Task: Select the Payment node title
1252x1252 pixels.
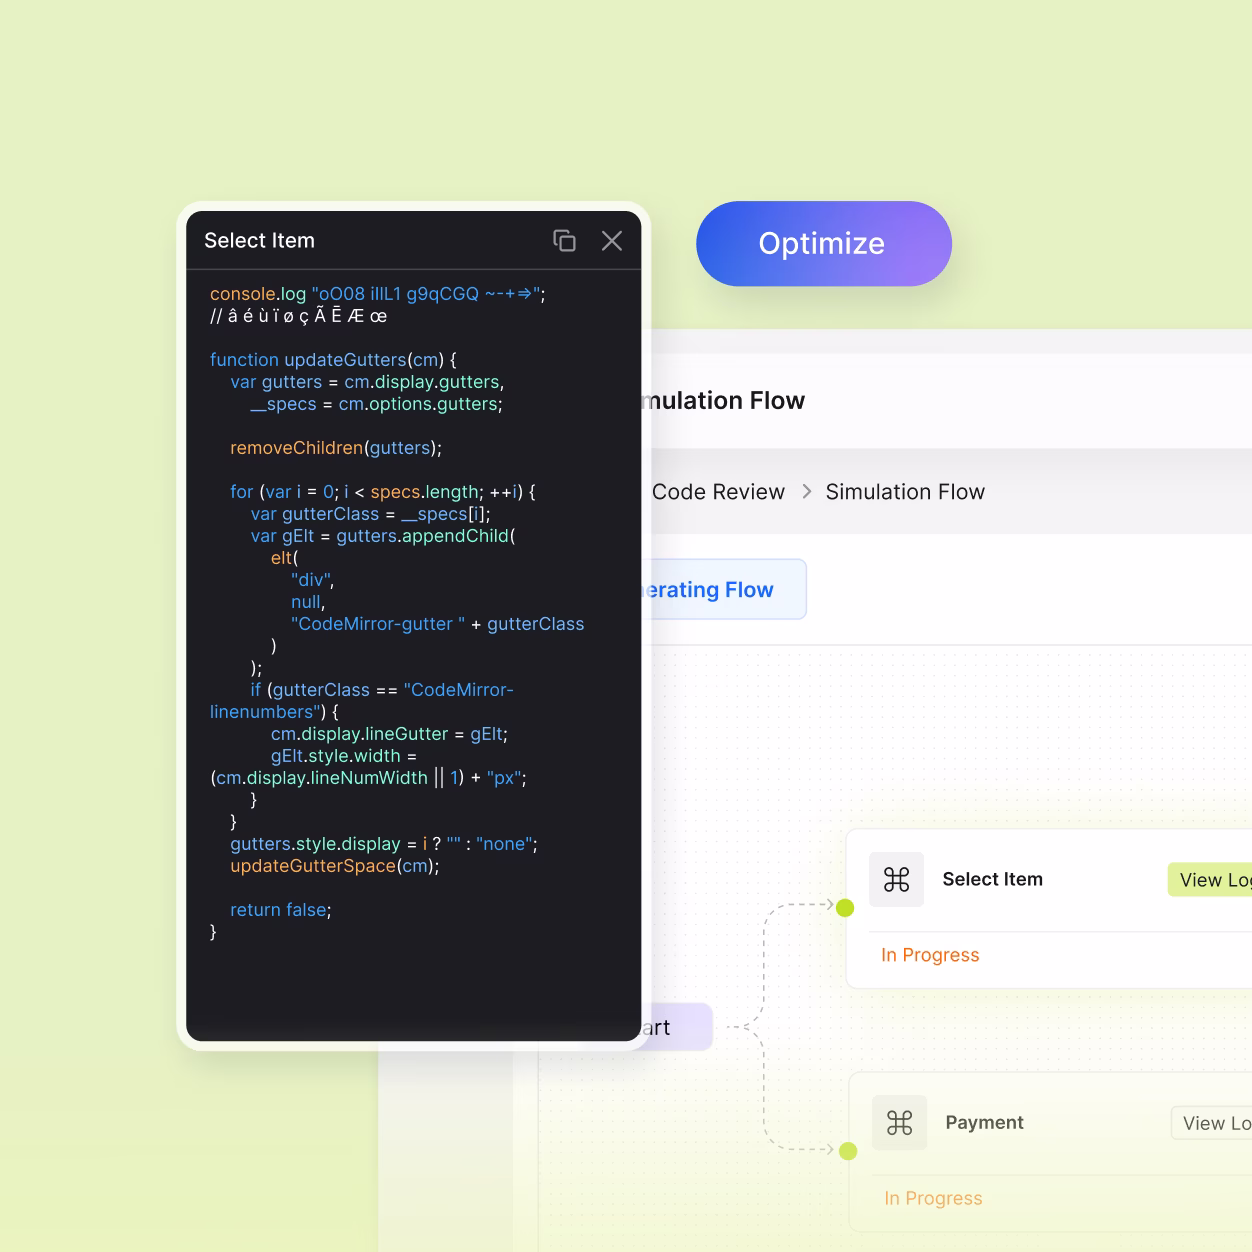Action: pos(984,1123)
